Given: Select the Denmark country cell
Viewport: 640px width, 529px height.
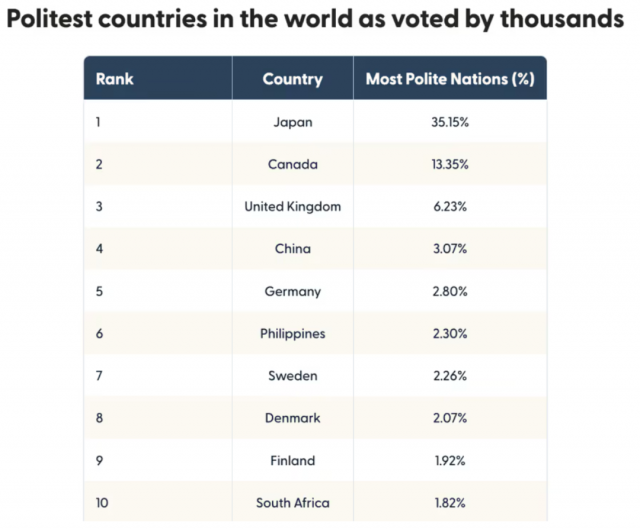Looking at the screenshot, I should (292, 418).
